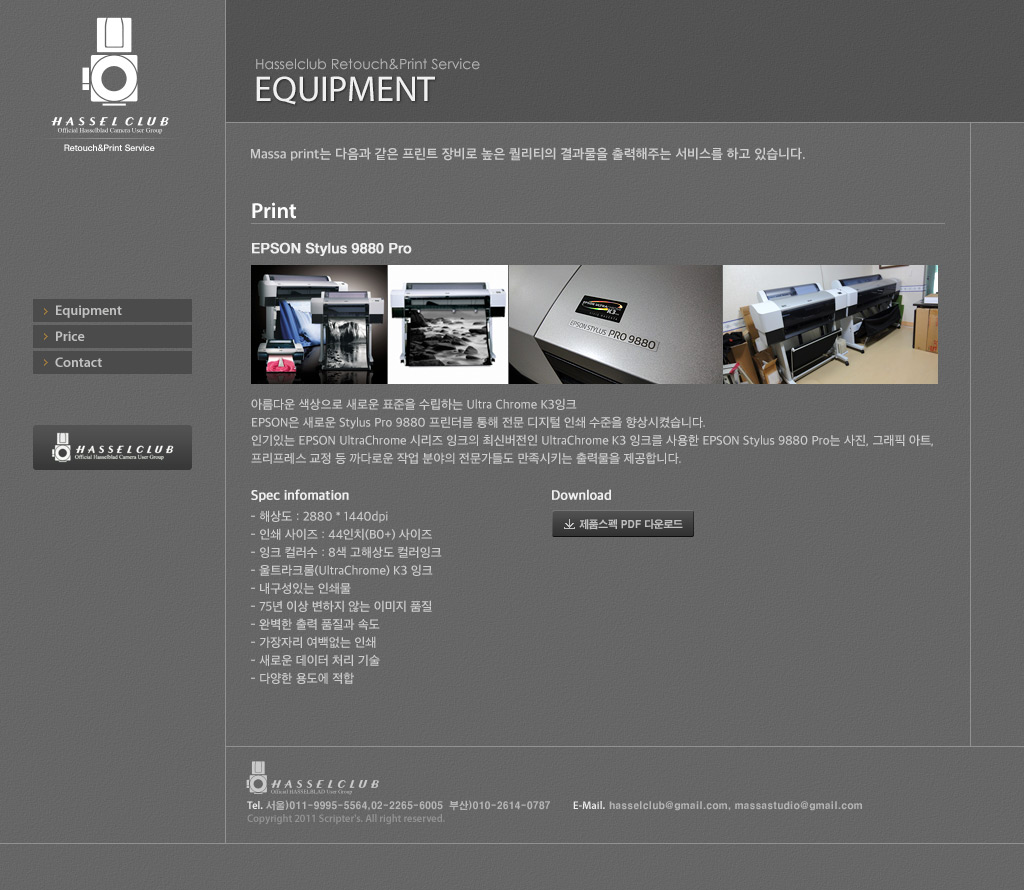This screenshot has height=890, width=1024.
Task: Click the Hasselclub logo in the footer
Action: coord(313,778)
